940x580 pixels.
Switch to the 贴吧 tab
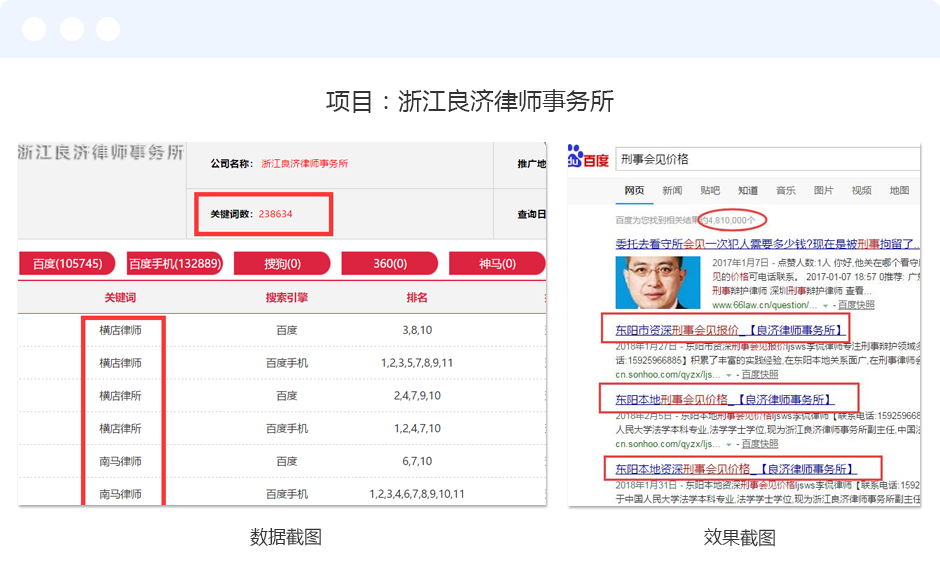(710, 190)
